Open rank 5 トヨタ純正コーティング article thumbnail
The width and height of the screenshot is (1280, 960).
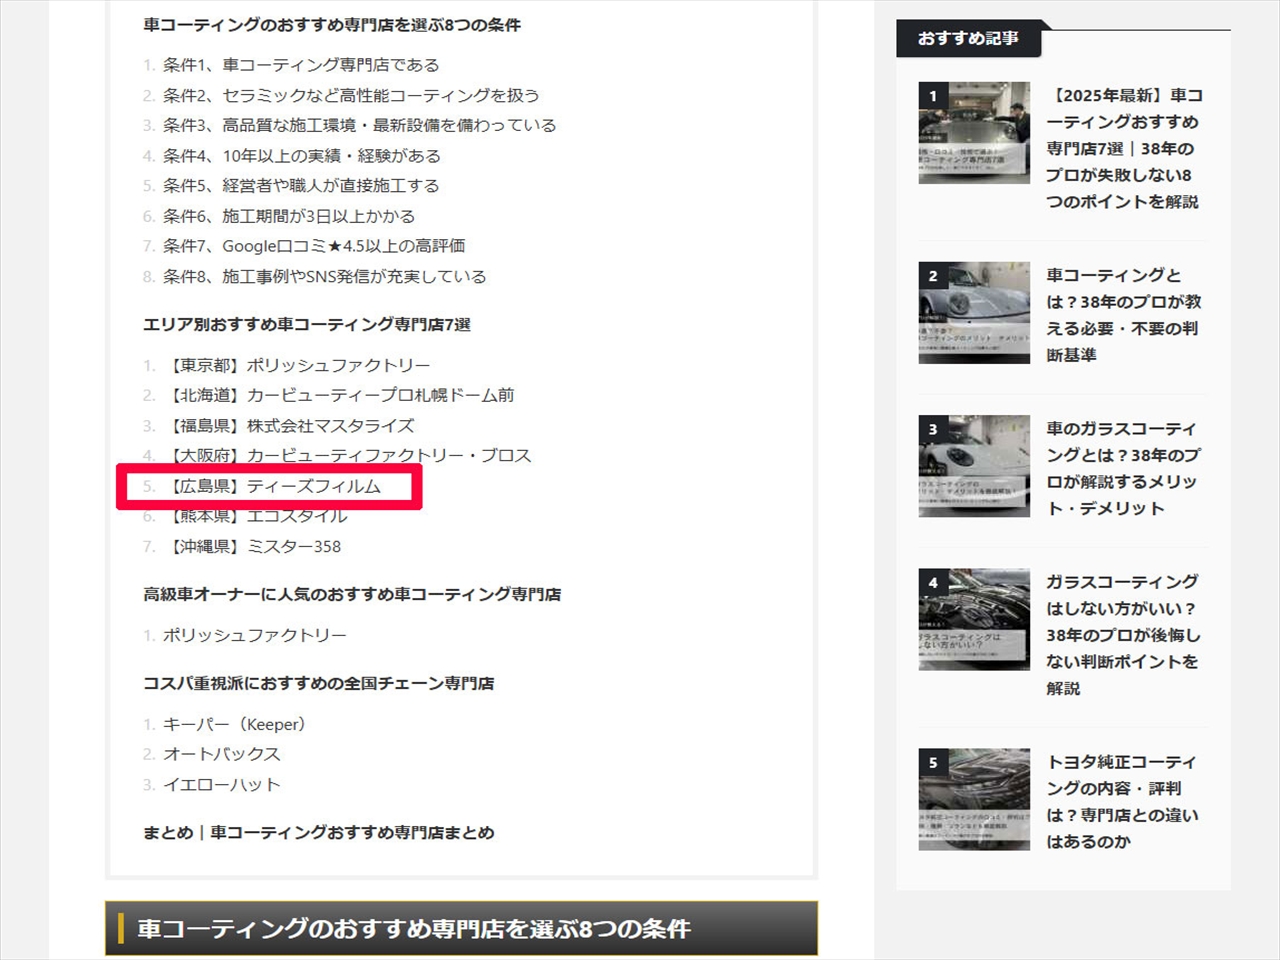[974, 800]
